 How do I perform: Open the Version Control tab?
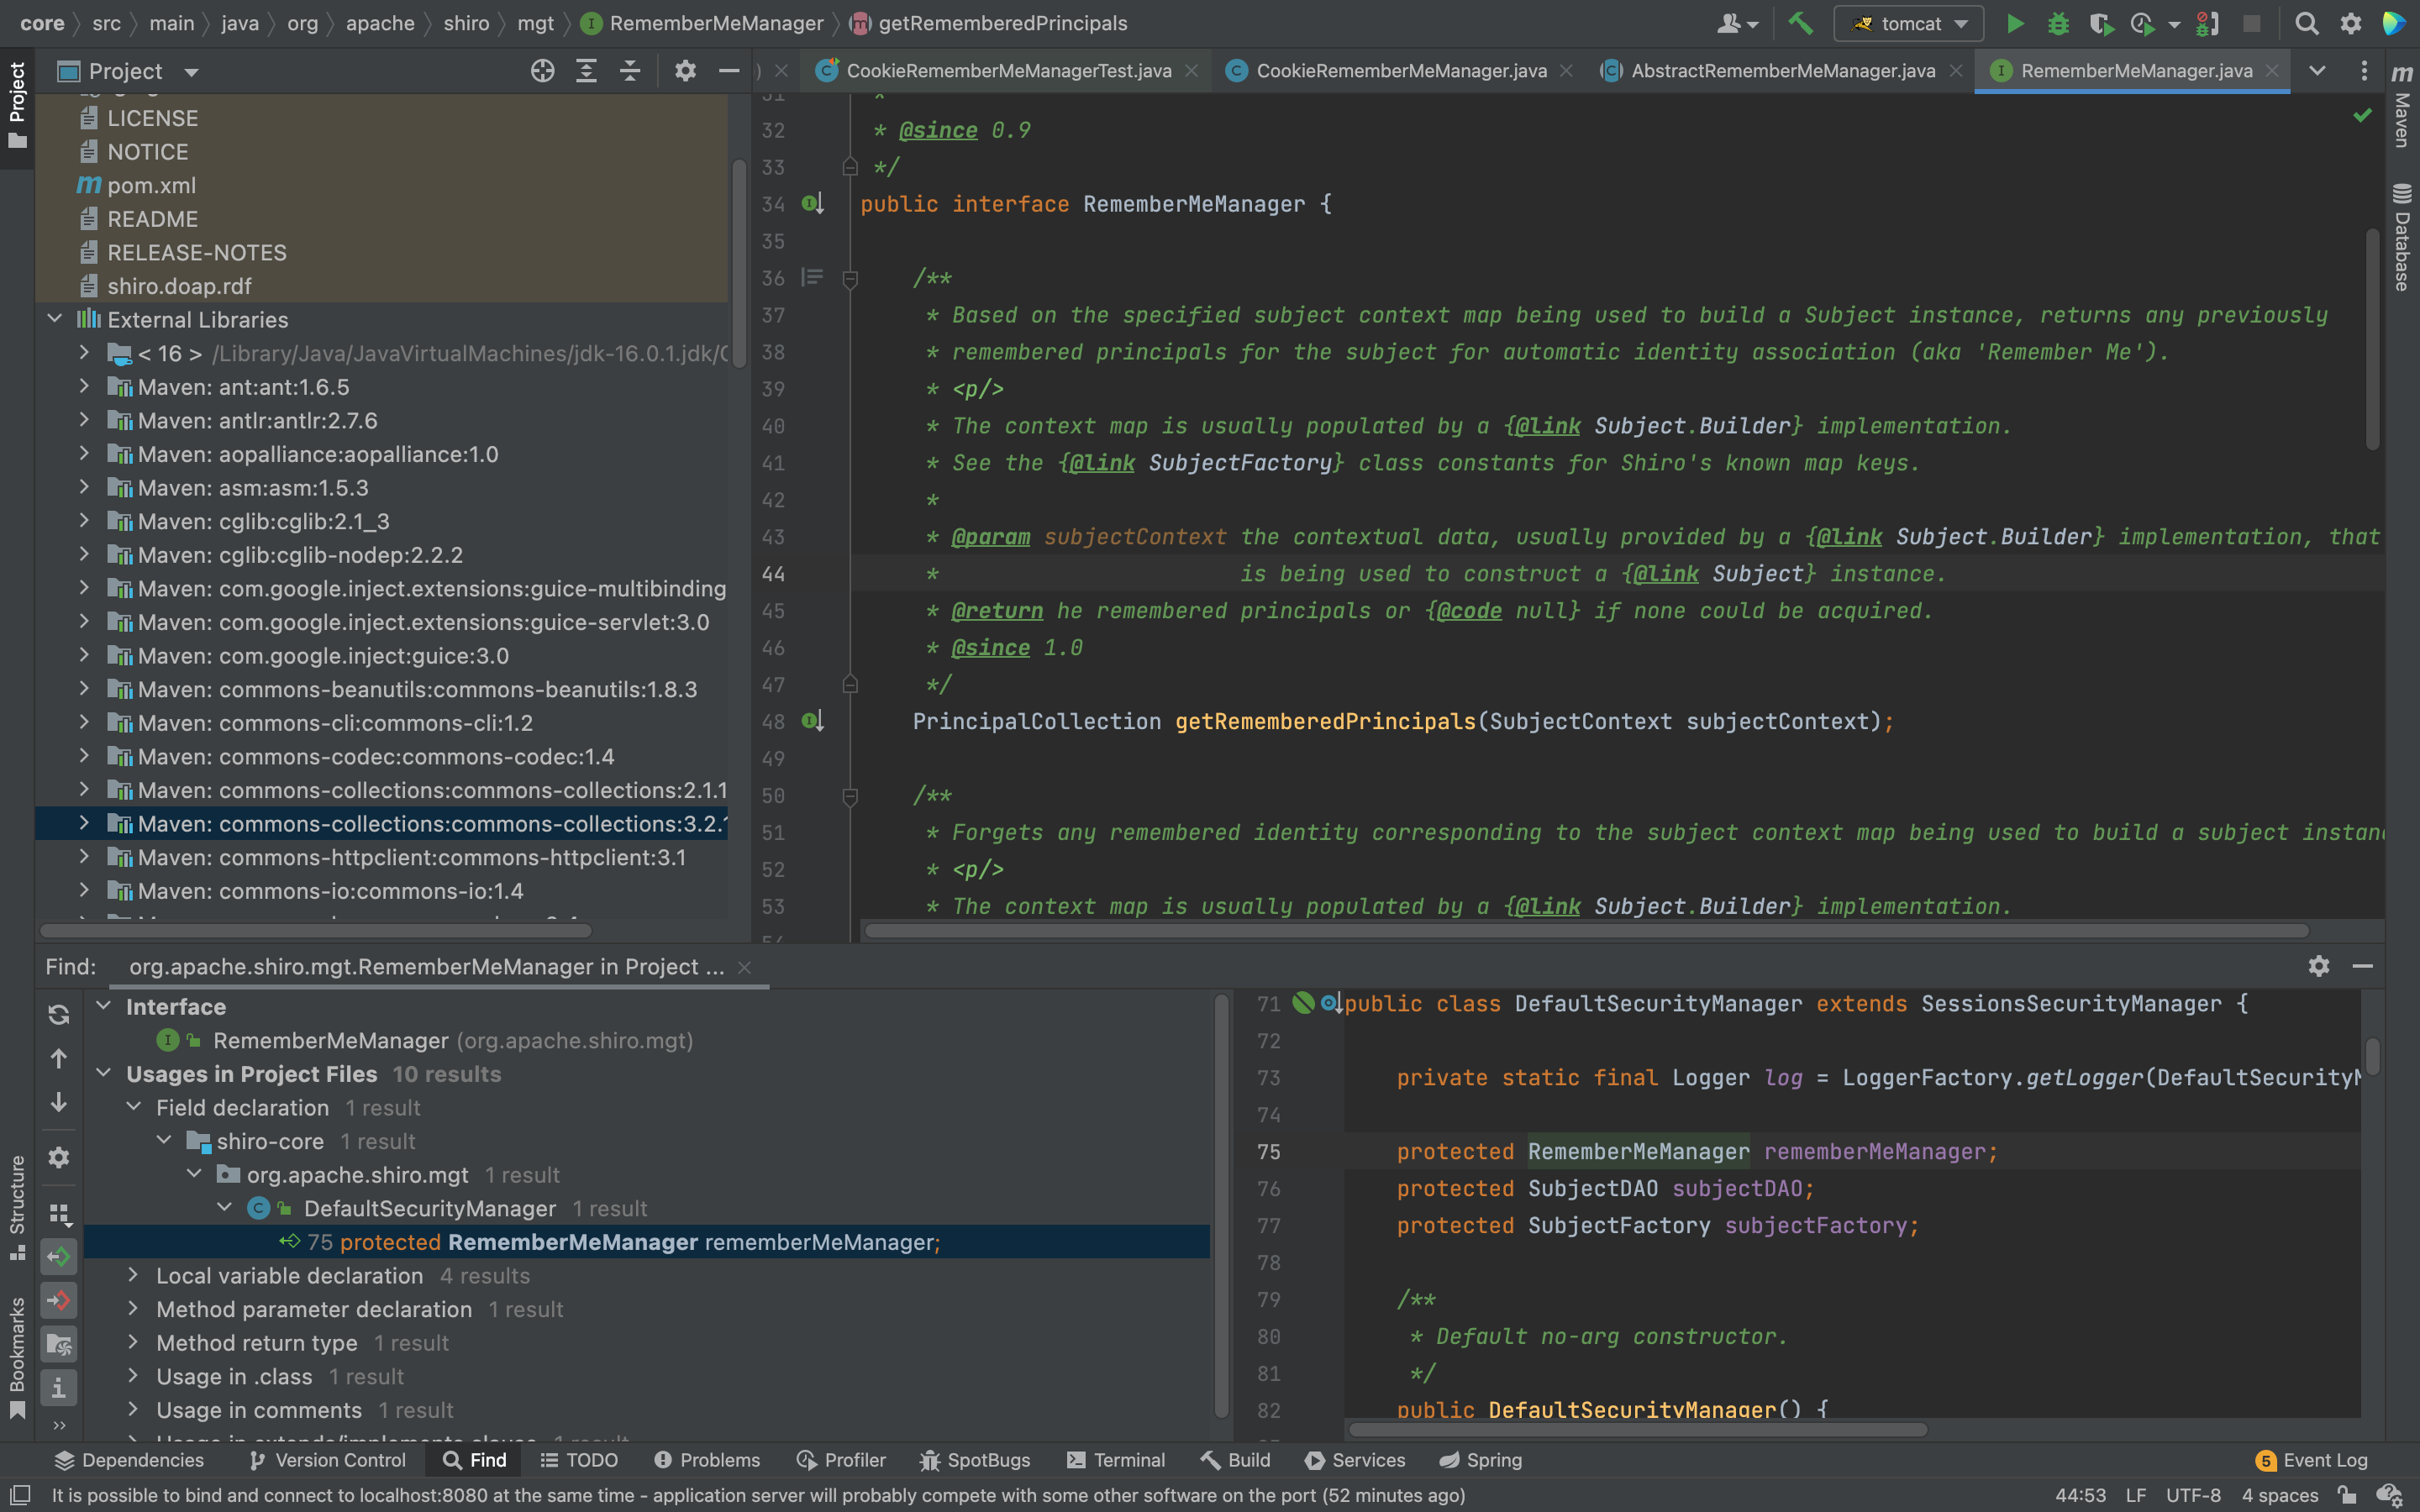pyautogui.click(x=327, y=1460)
